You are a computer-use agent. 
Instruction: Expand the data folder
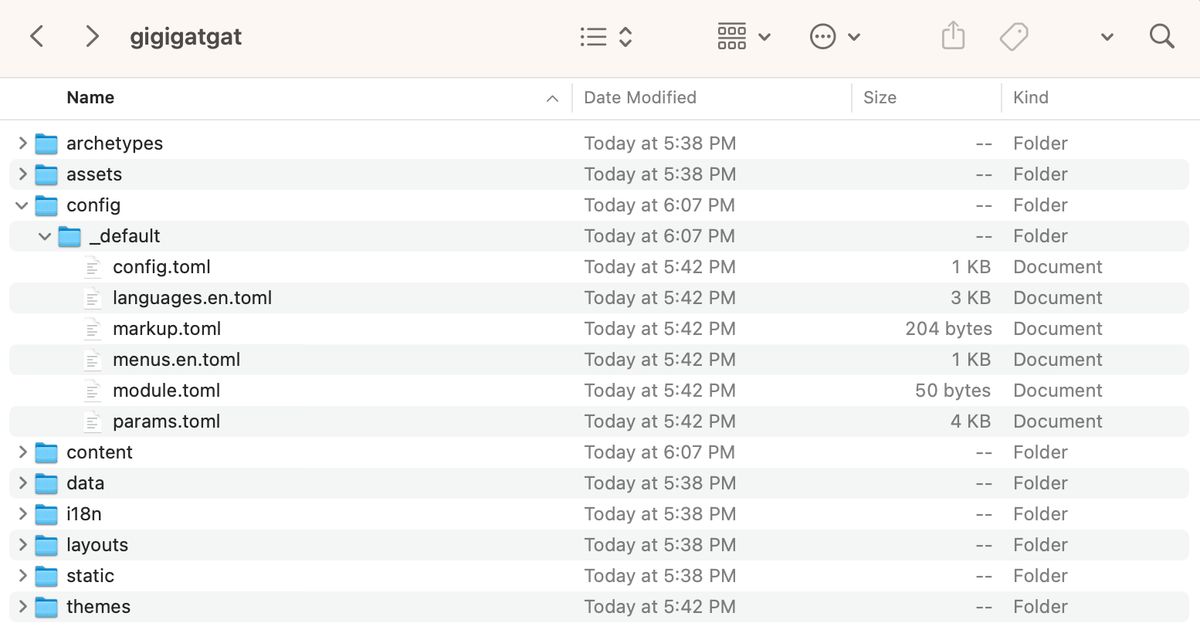point(22,484)
